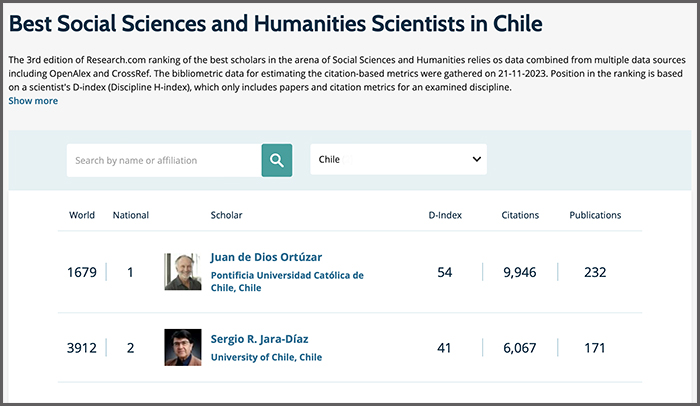Click the World rank column header
Screen dimensions: 700x406
coord(82,215)
